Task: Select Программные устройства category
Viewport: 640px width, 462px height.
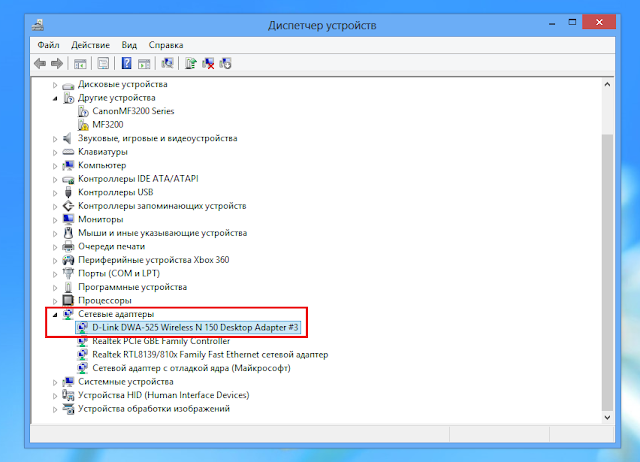Action: tap(132, 287)
